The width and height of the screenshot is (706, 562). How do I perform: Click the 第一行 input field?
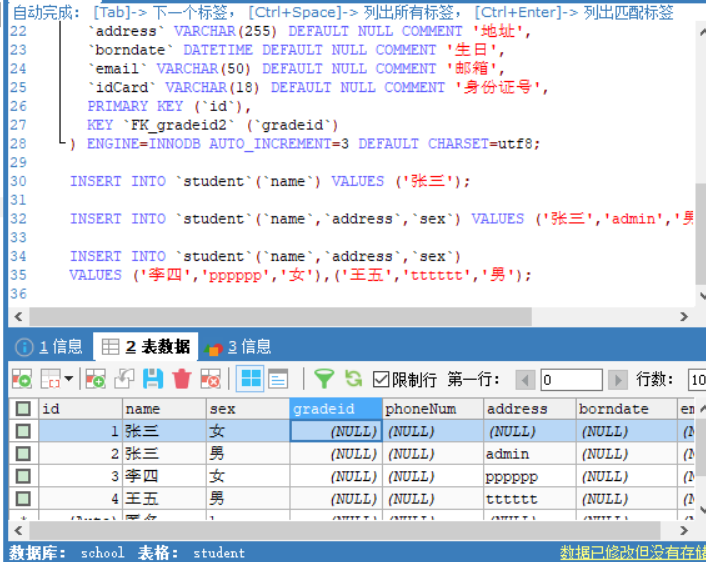pos(571,380)
